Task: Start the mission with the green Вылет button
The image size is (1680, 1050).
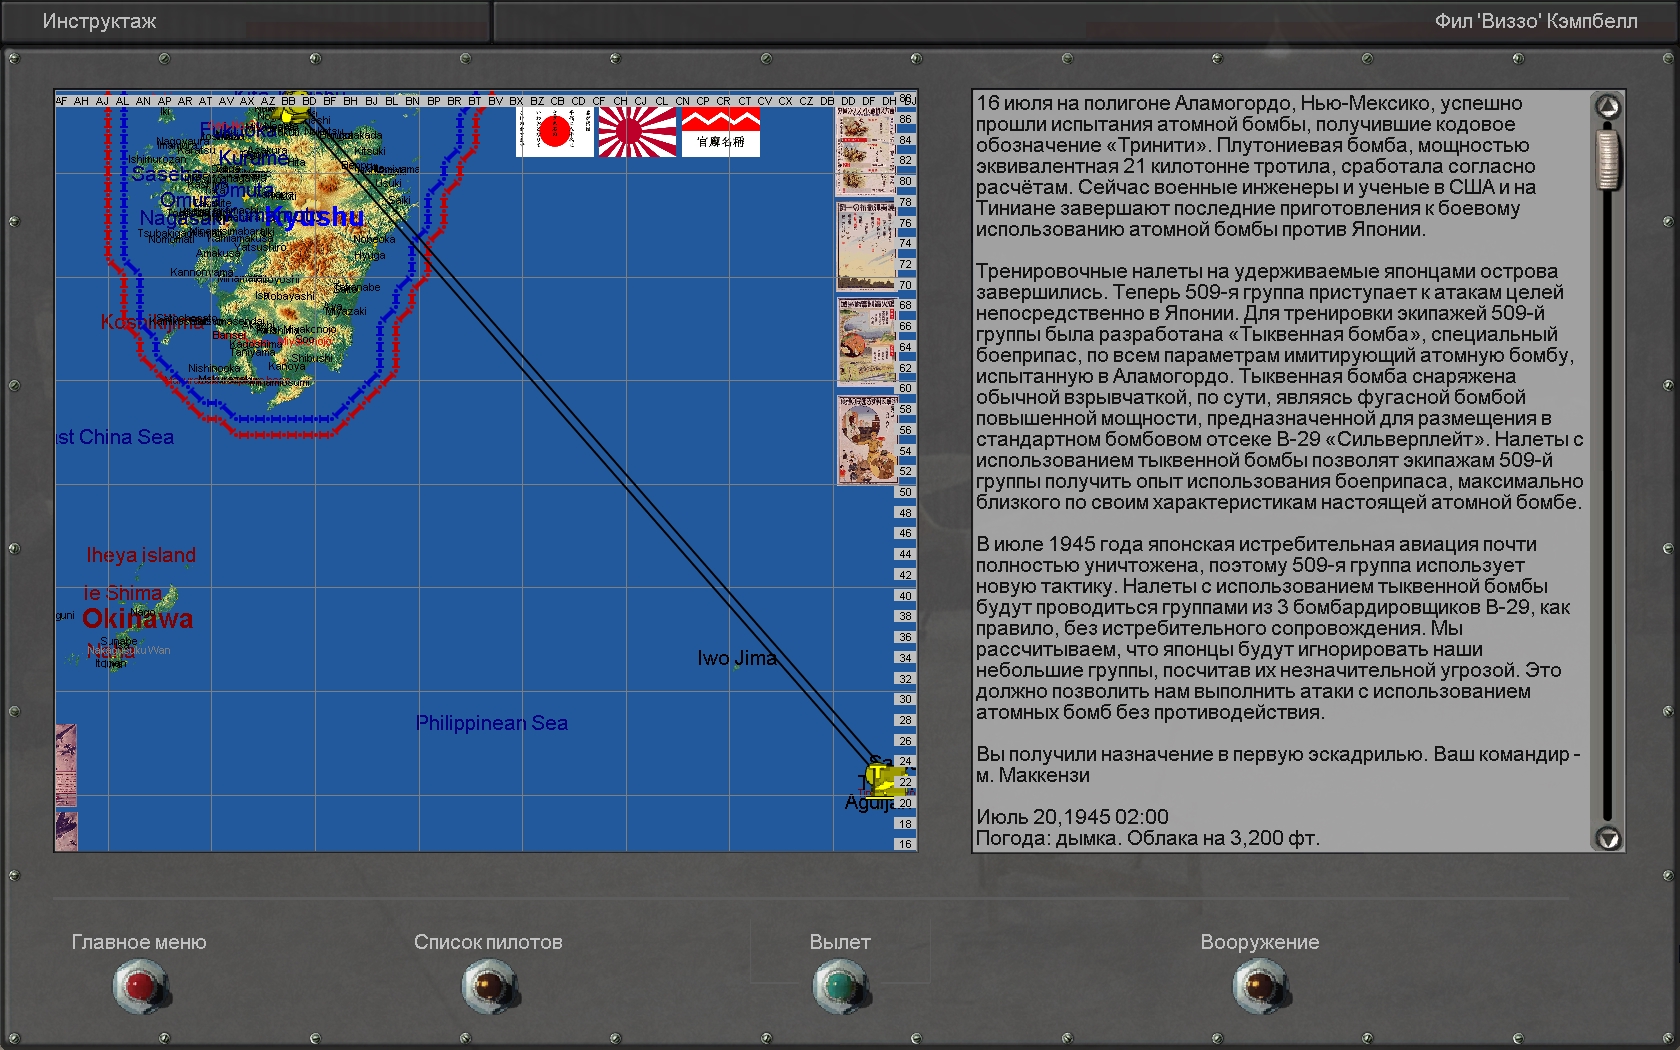Action: [x=840, y=986]
